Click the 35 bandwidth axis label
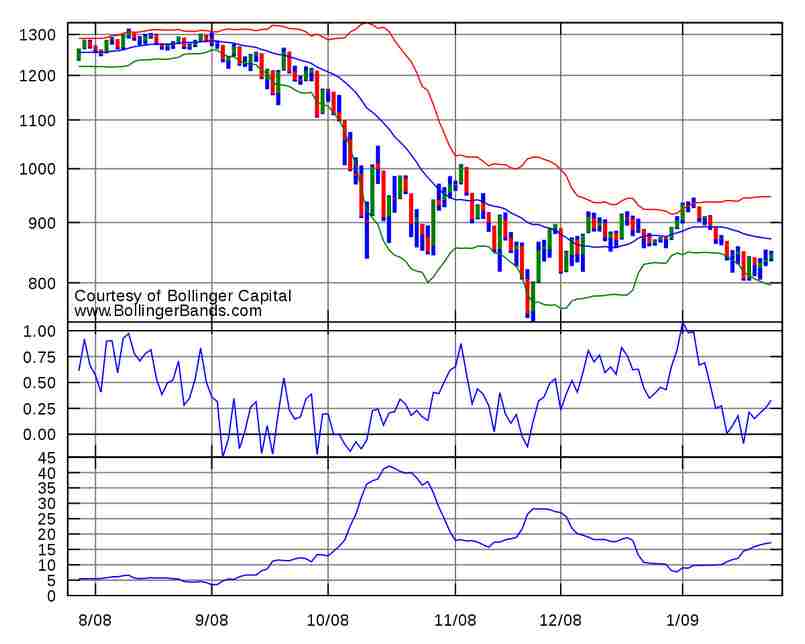805x644 pixels. click(47, 488)
